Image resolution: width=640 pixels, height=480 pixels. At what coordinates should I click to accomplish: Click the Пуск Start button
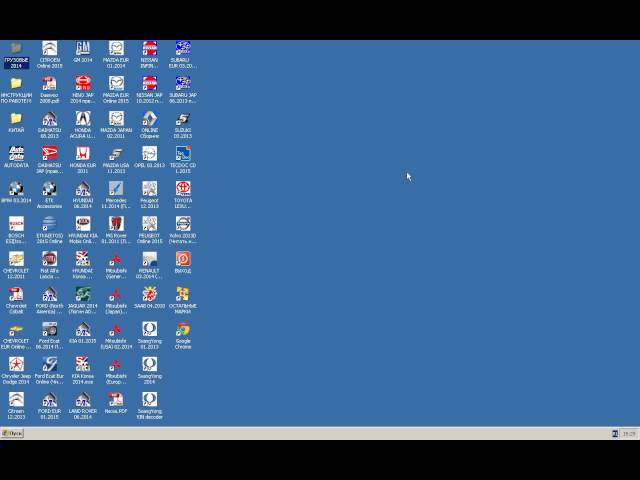tap(12, 433)
